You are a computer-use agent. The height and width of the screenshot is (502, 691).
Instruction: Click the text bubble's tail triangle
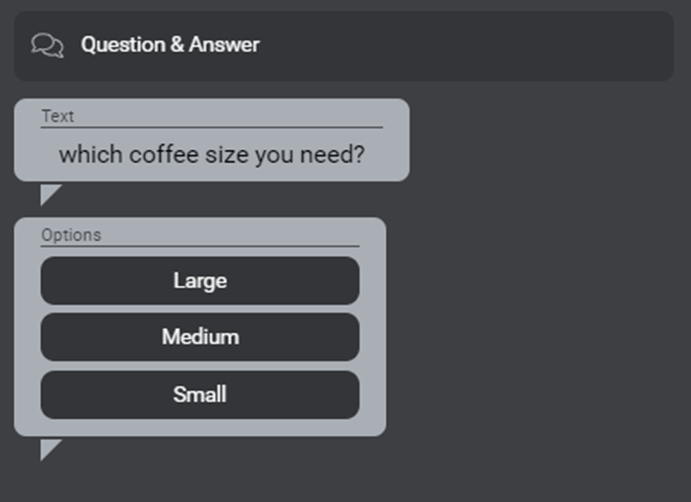pyautogui.click(x=48, y=192)
